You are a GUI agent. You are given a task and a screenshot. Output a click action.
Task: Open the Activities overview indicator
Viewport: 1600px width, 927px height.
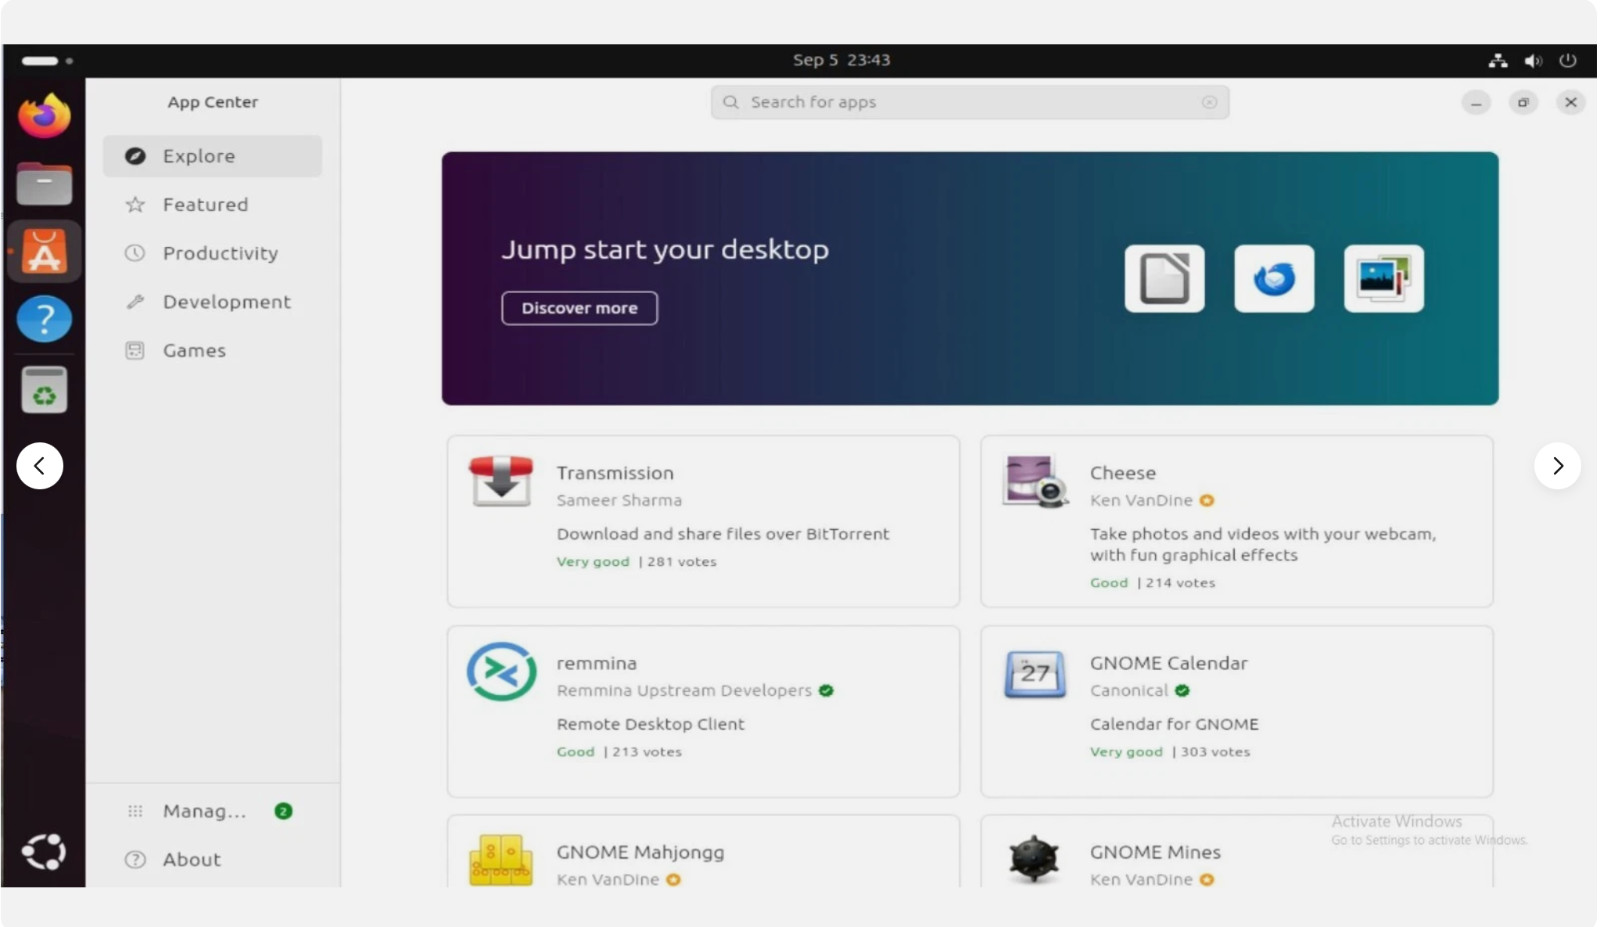click(46, 61)
